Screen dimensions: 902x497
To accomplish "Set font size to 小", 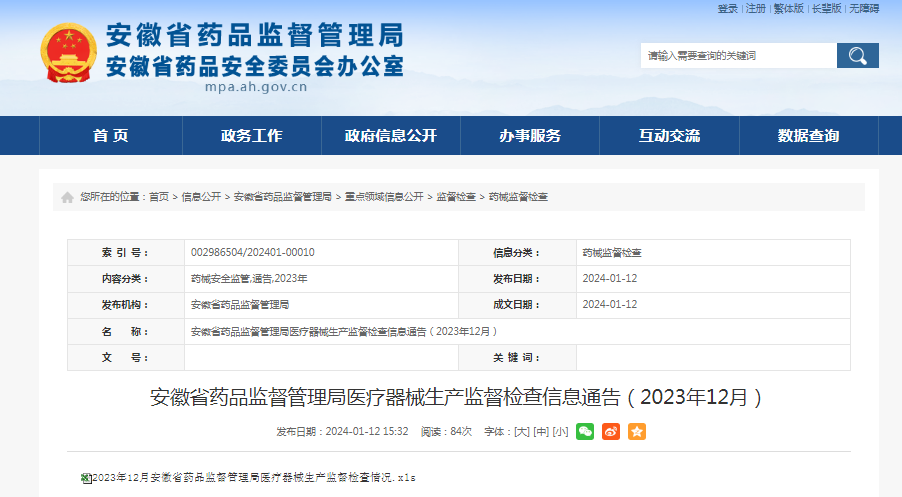I will 560,431.
